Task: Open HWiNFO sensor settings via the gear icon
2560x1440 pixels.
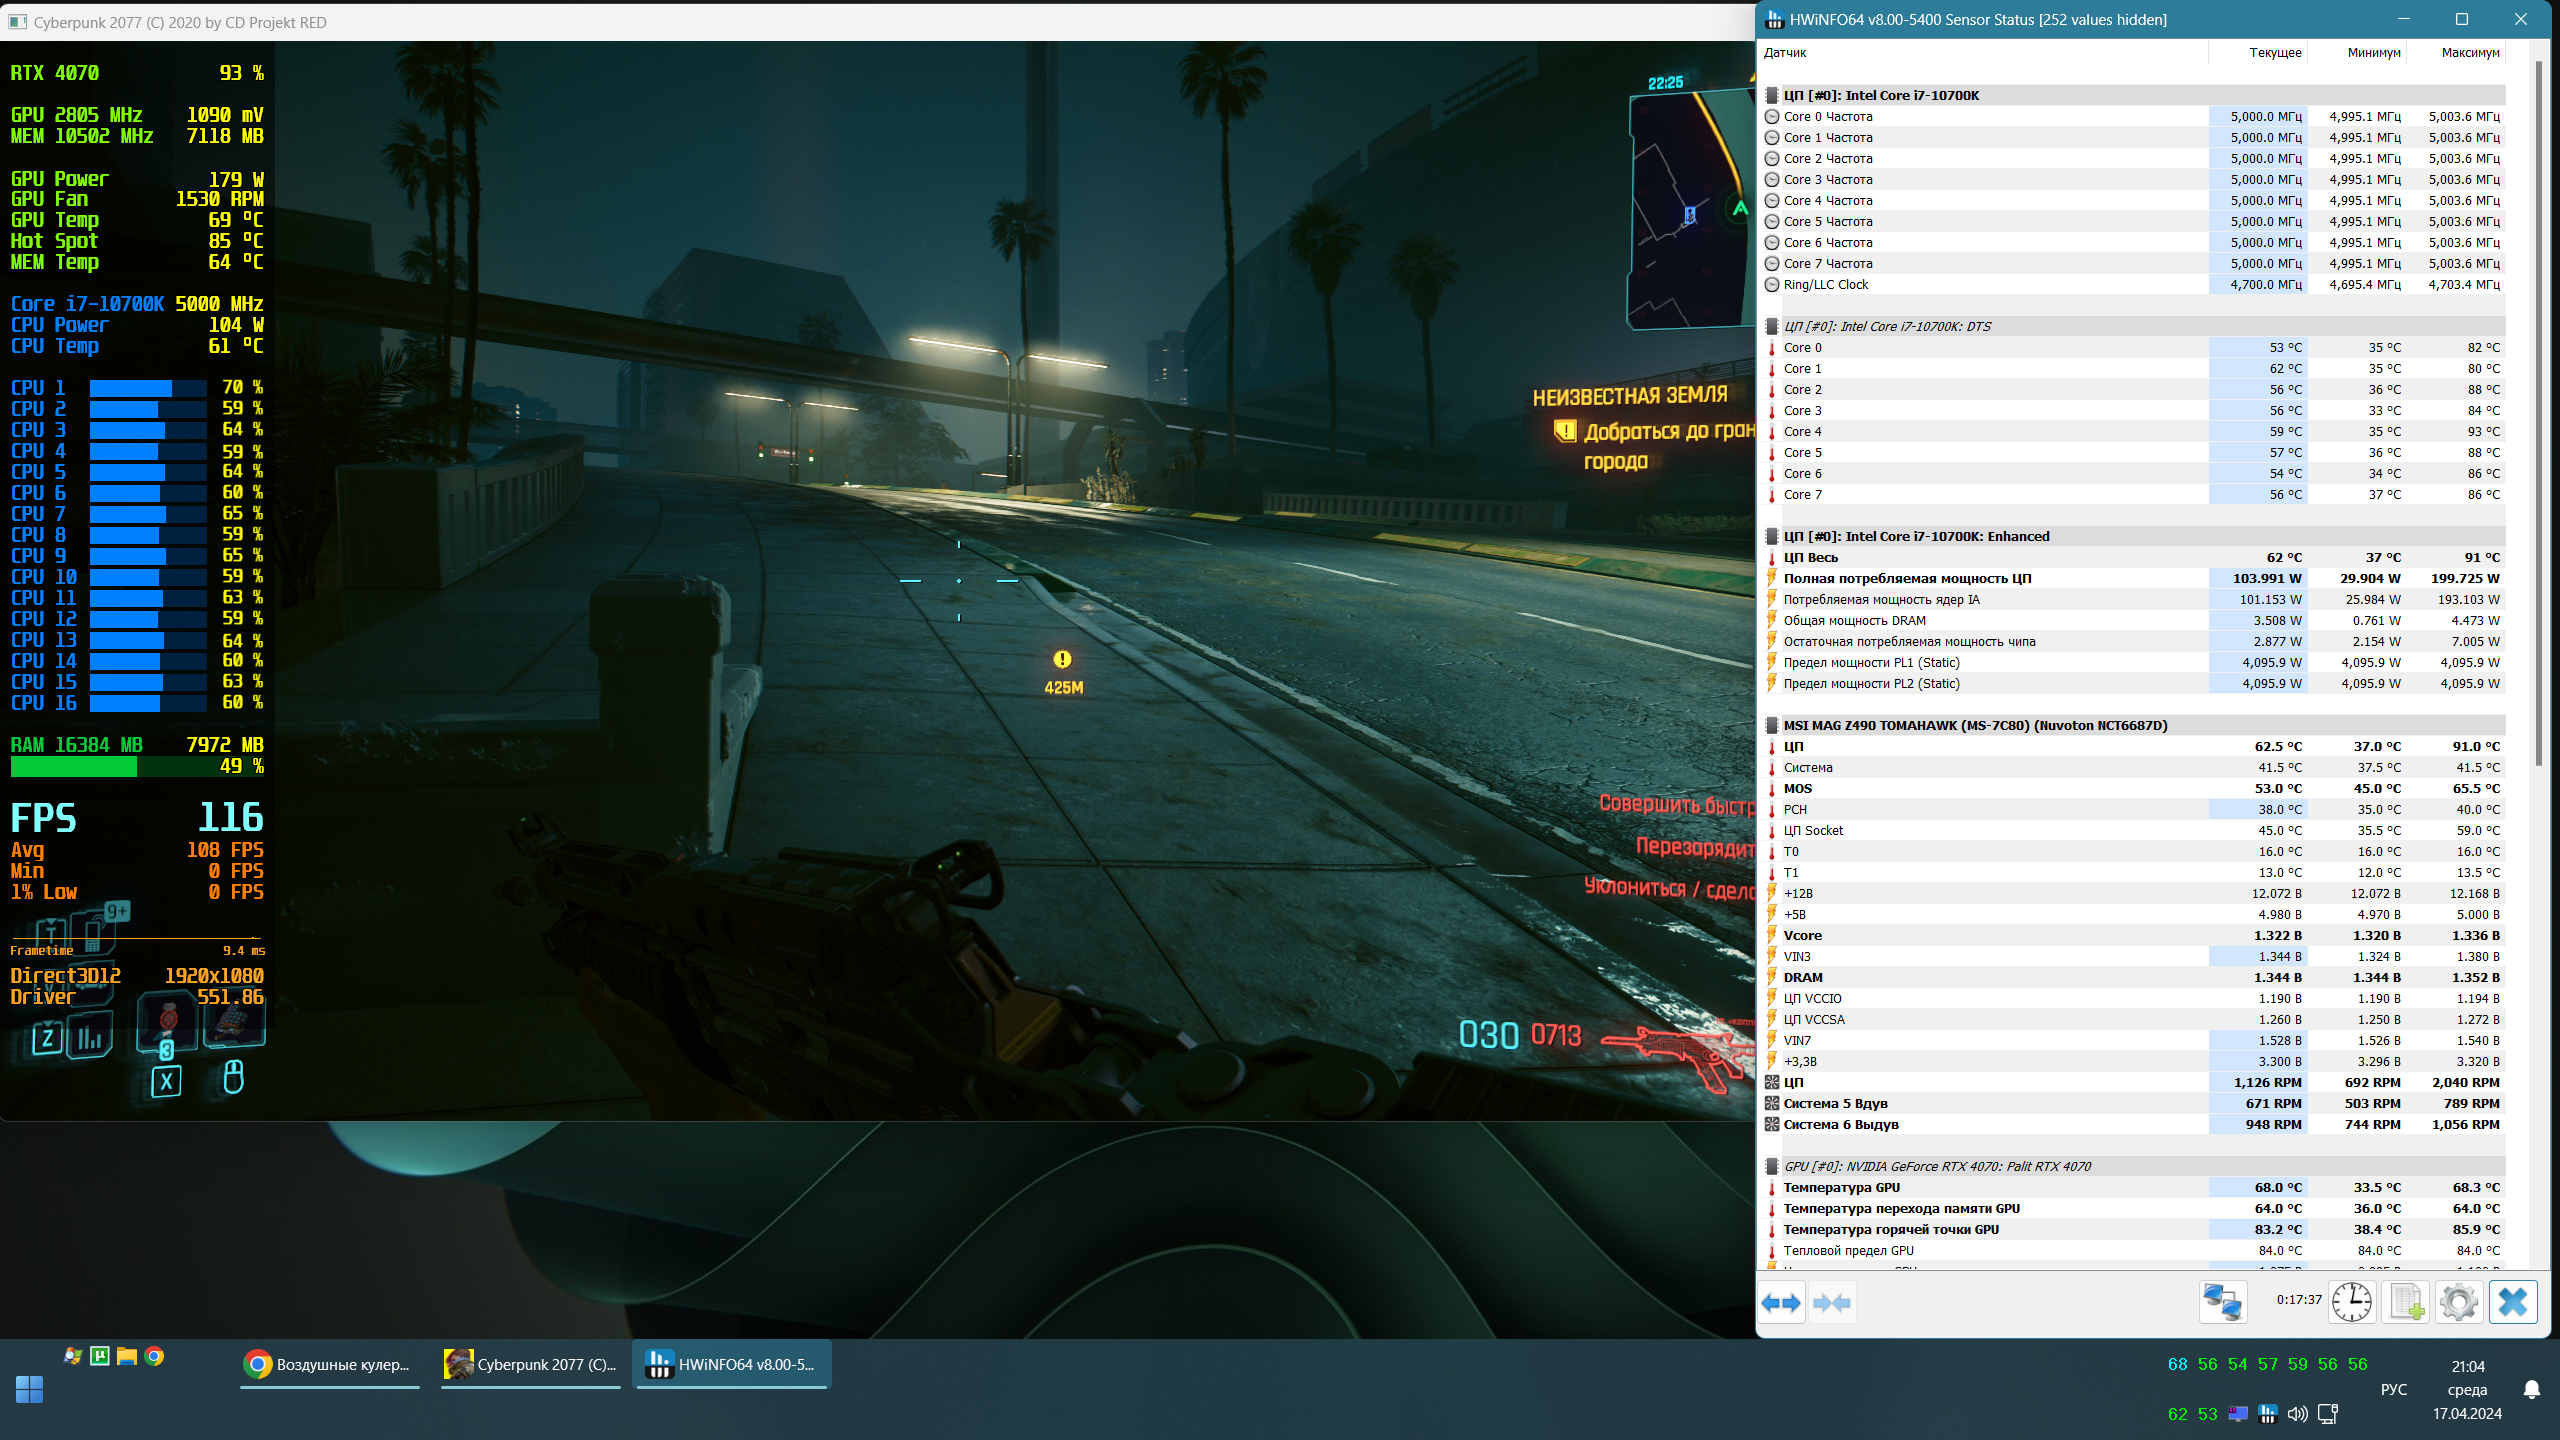Action: pos(2458,1303)
